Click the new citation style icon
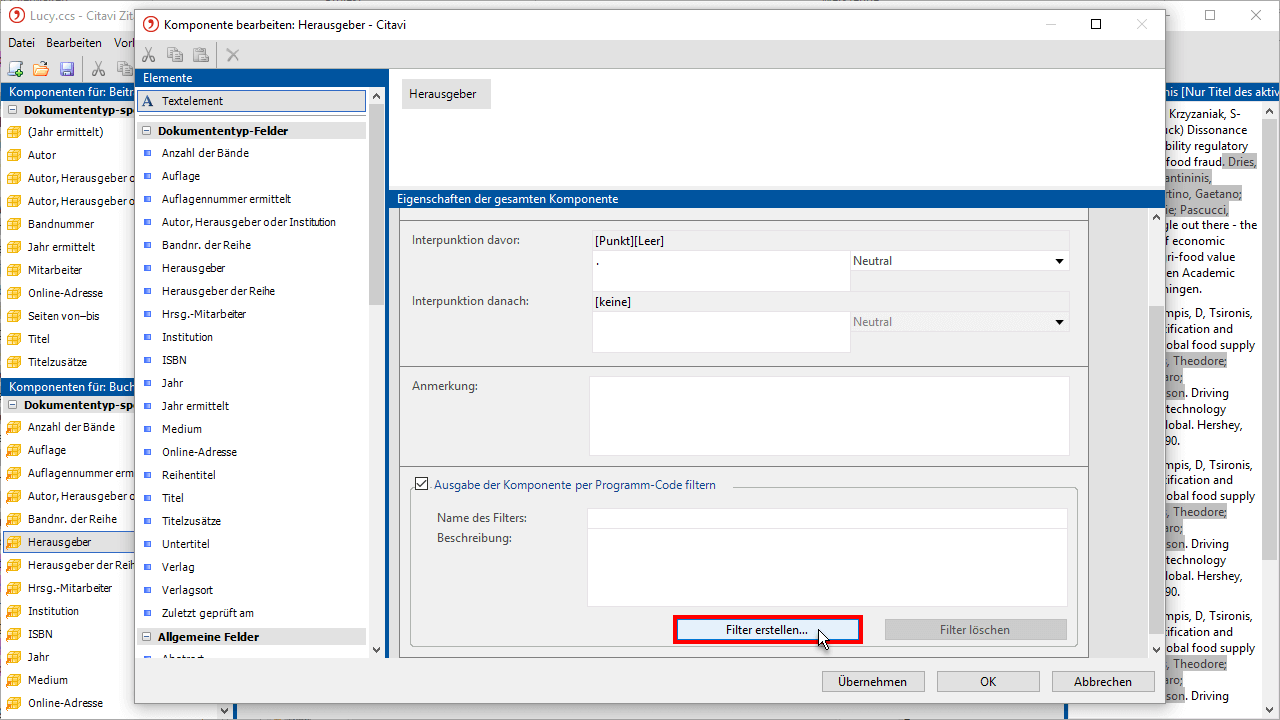 [15, 69]
